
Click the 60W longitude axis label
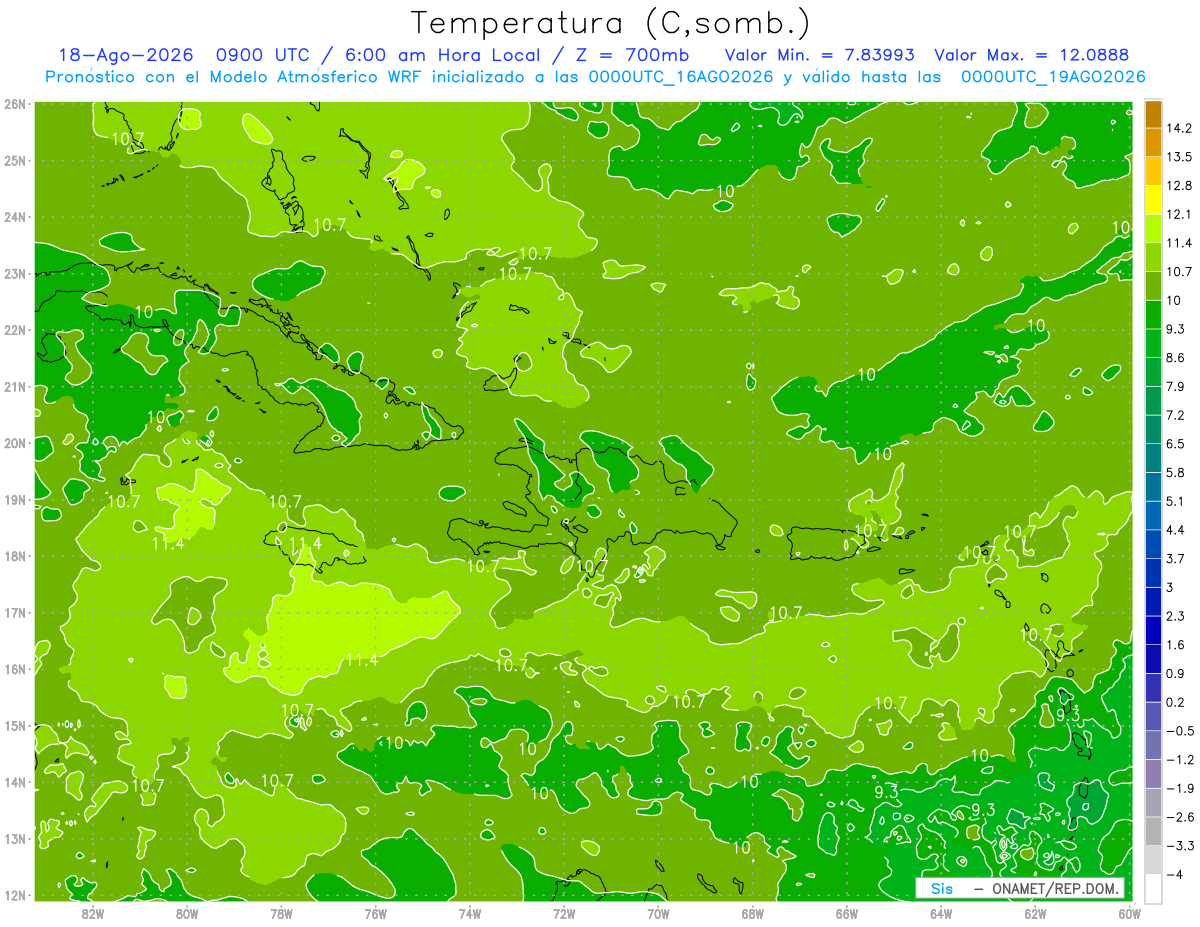click(x=1129, y=913)
